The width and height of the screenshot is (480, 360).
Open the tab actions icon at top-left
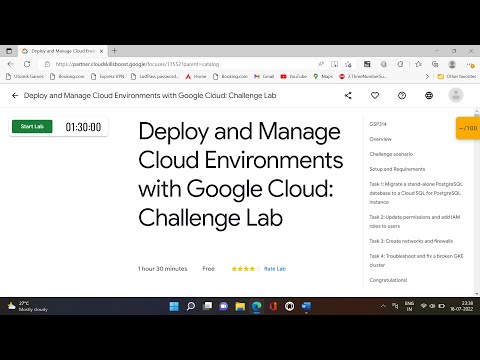tap(9, 51)
